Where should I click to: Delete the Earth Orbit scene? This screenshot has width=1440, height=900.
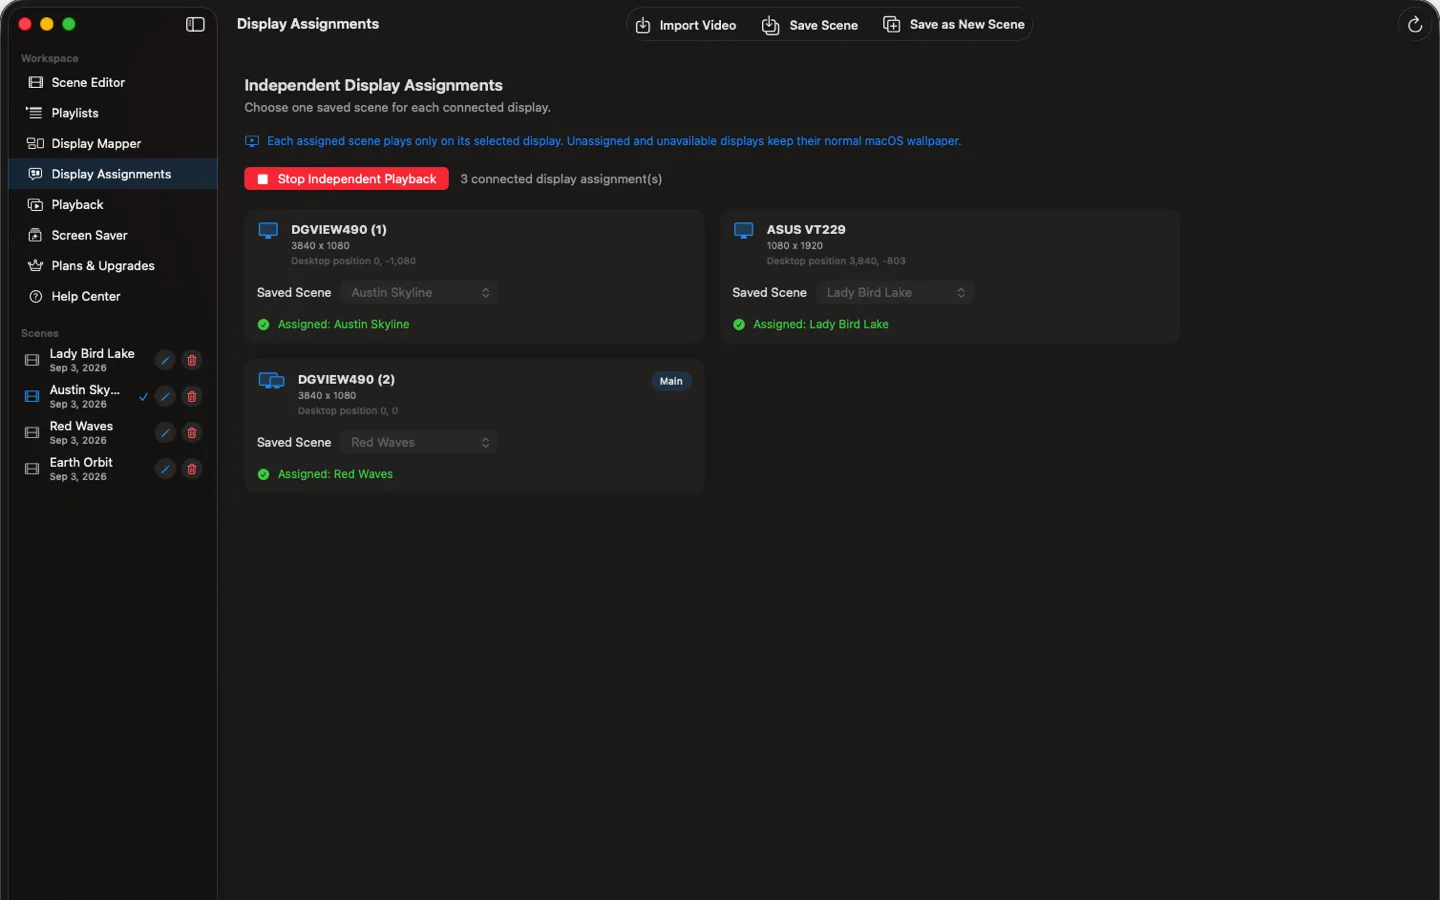pos(192,469)
